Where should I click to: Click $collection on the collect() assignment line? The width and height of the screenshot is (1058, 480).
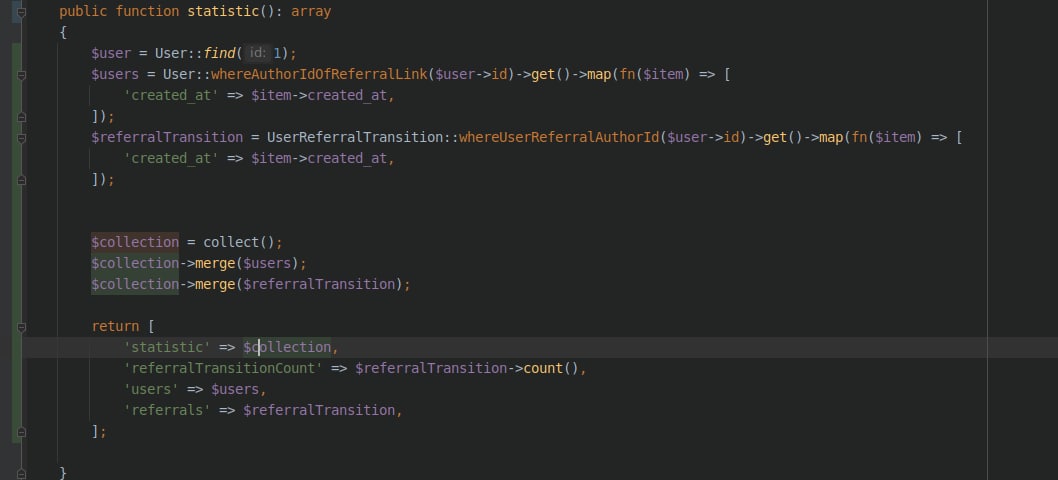[135, 242]
